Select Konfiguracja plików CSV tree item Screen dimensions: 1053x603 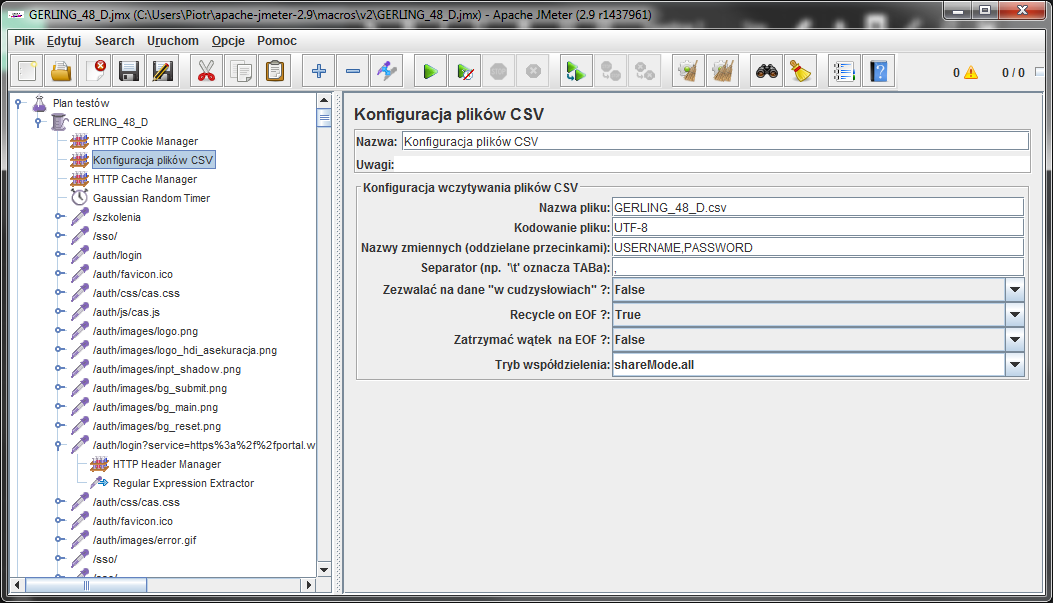[x=153, y=160]
